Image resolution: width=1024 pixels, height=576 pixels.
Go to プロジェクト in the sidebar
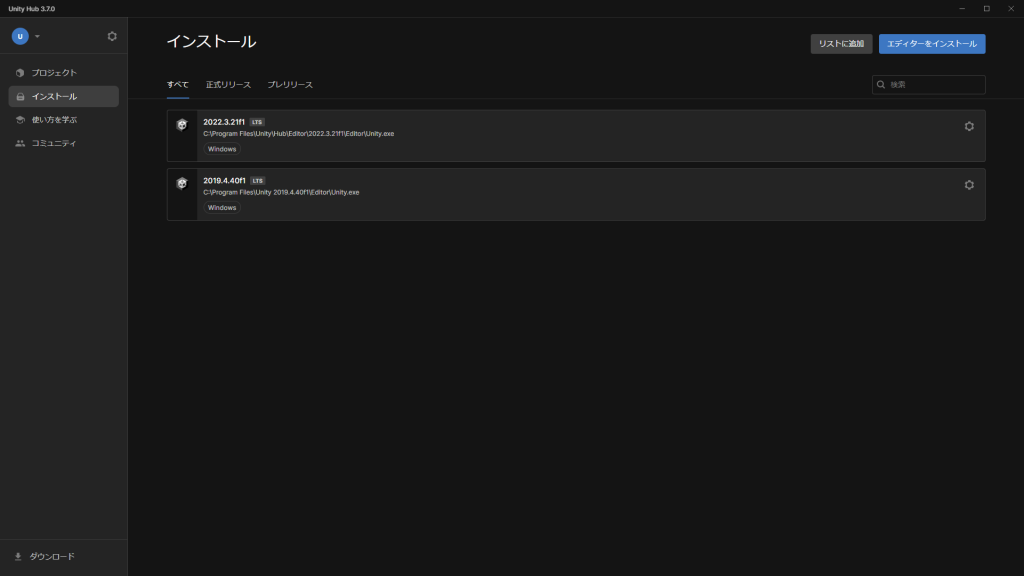[63, 73]
